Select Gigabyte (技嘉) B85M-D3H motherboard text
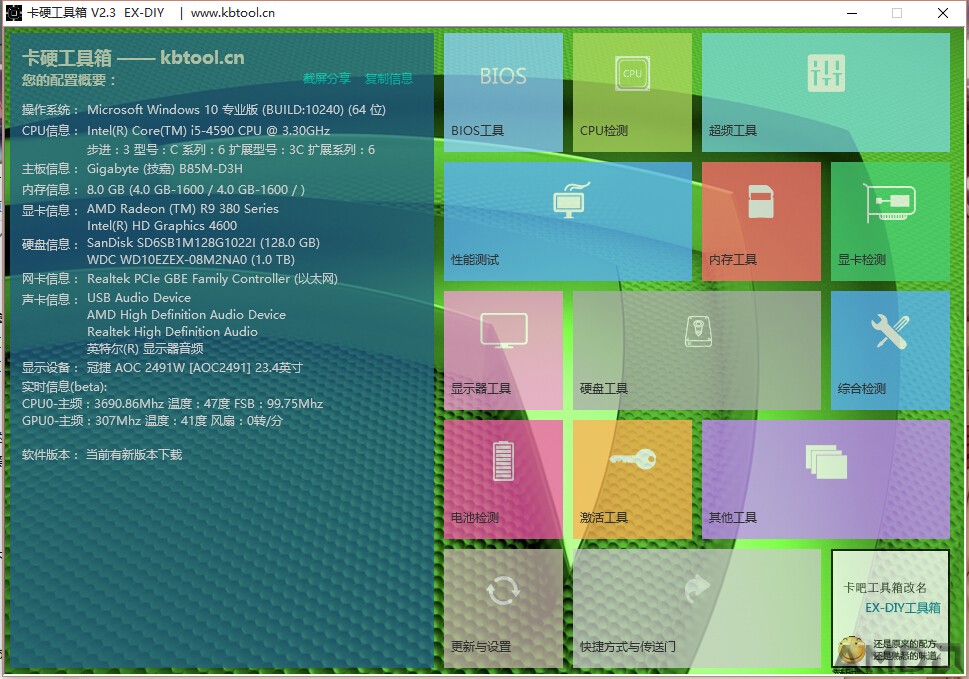This screenshot has width=969, height=679. click(x=164, y=169)
